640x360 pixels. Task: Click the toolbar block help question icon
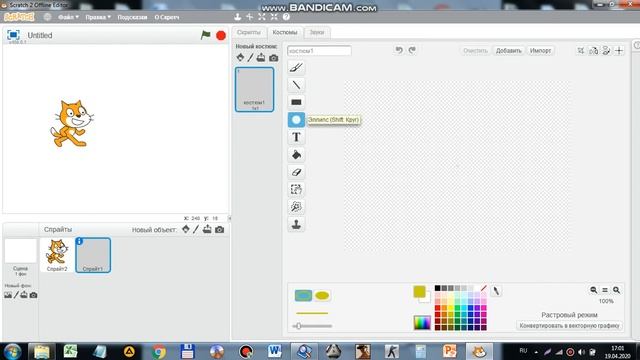(286, 17)
